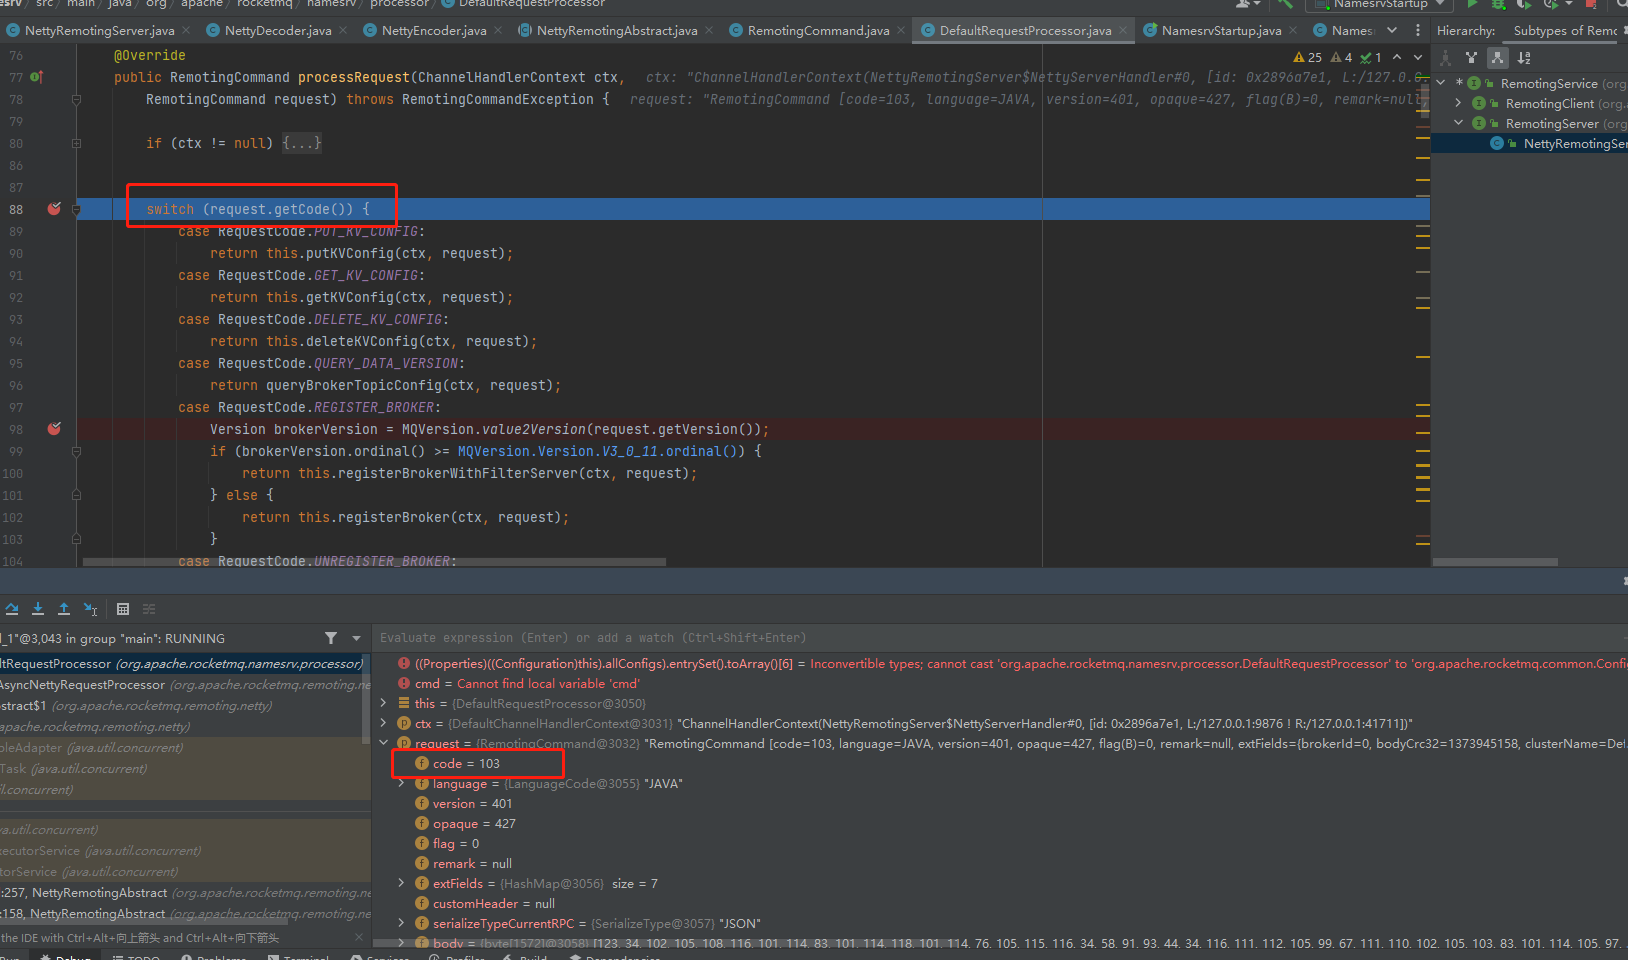
Task: Open the NettyRemotingServer.java tab
Action: [99, 31]
